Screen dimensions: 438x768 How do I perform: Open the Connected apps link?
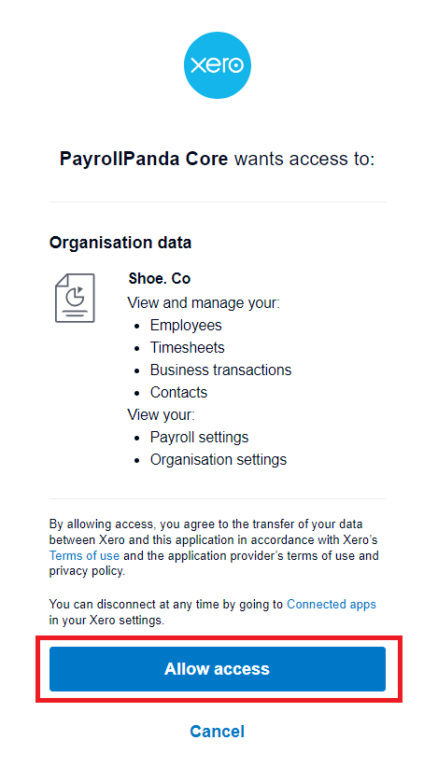(331, 604)
